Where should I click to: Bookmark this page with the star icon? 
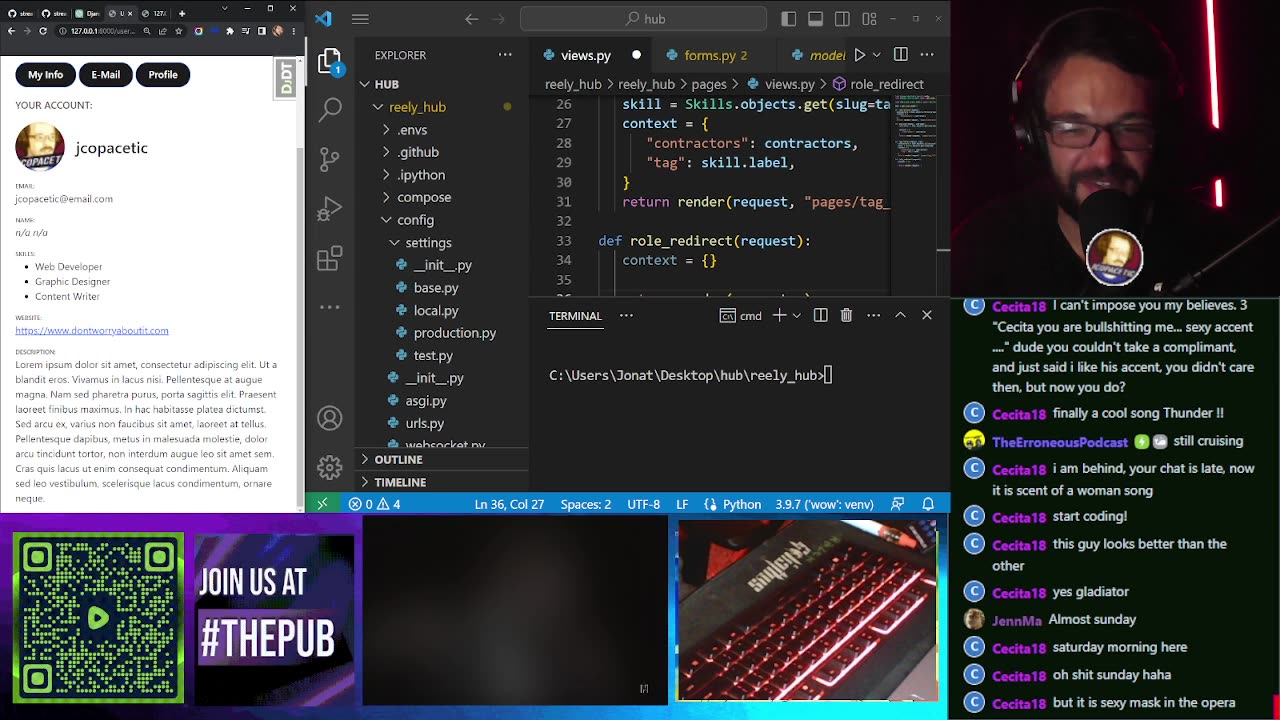177,31
